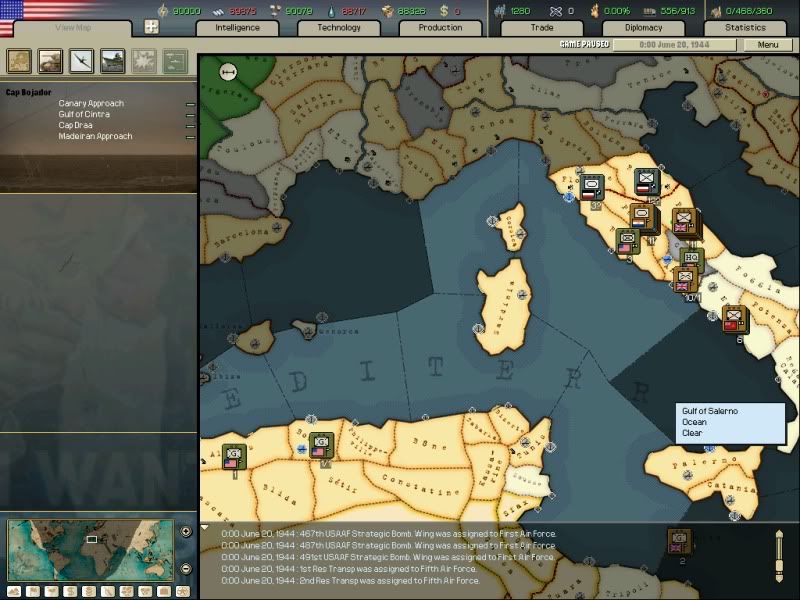The image size is (800, 600).
Task: Select Gulf of Cintra in the province list
Action: [x=86, y=113]
